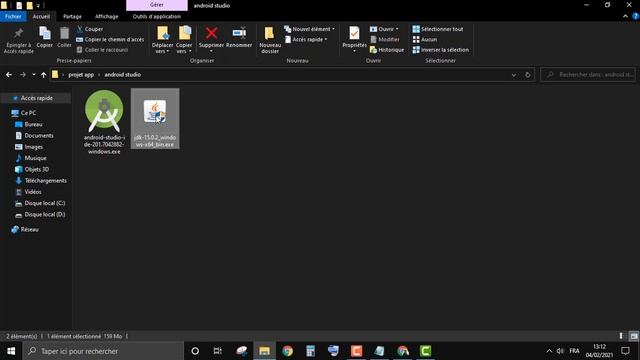640x360 pixels.
Task: Switch to the Accueil tab
Action: pos(41,16)
